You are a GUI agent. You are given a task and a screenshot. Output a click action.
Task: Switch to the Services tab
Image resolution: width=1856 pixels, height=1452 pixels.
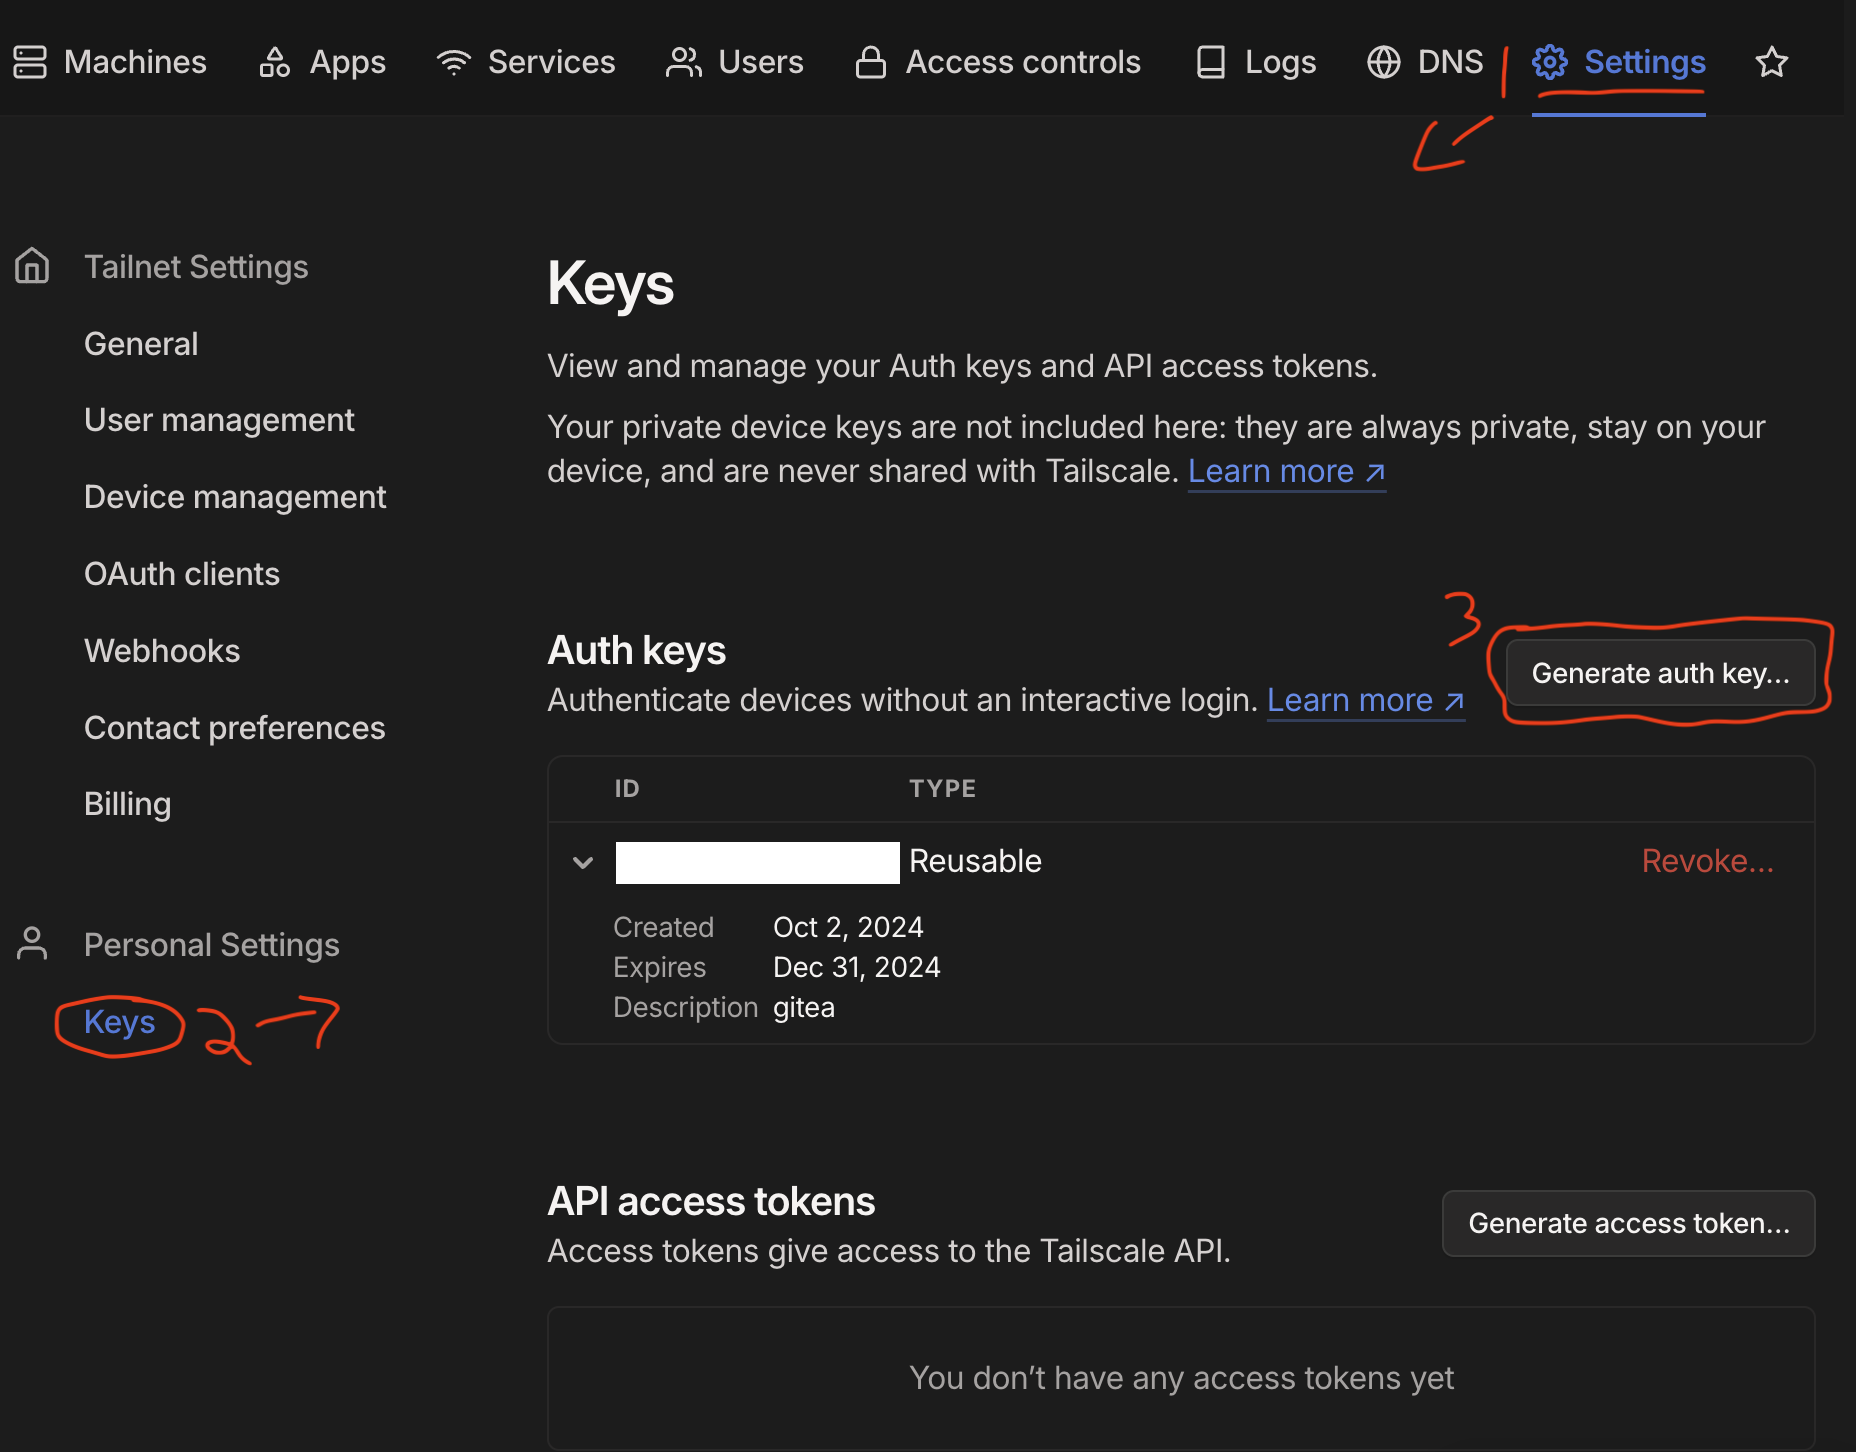click(526, 62)
